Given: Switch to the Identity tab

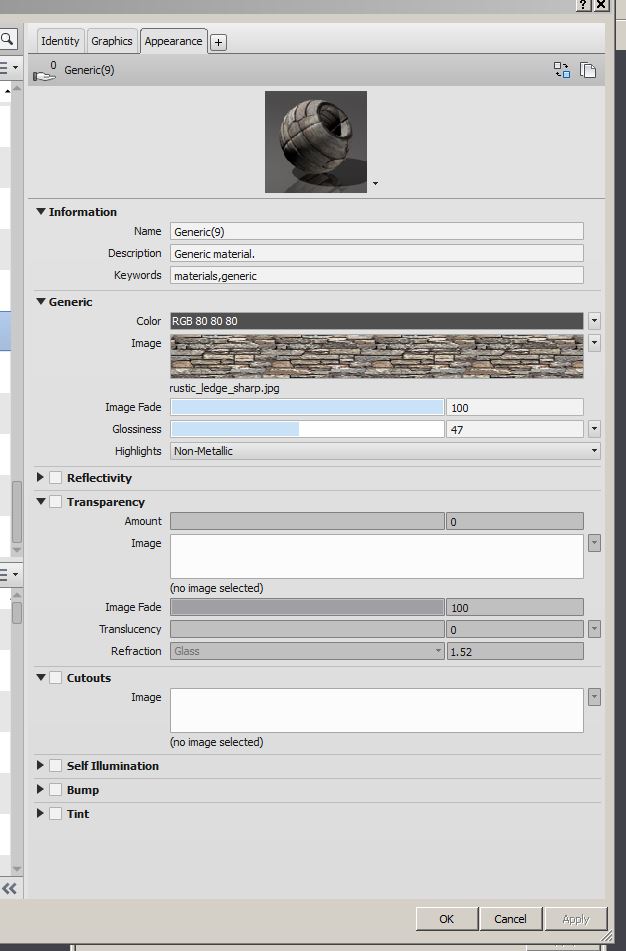Looking at the screenshot, I should click(x=60, y=41).
